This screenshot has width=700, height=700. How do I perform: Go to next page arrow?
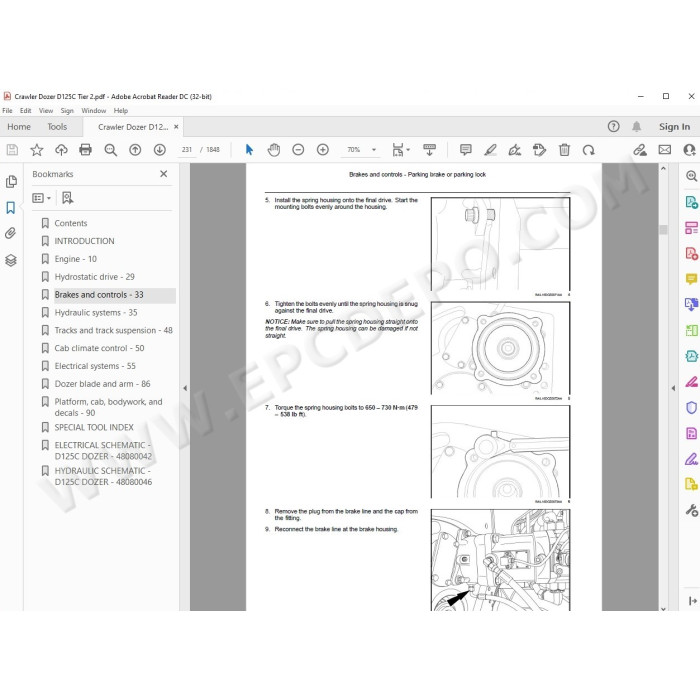tap(159, 150)
